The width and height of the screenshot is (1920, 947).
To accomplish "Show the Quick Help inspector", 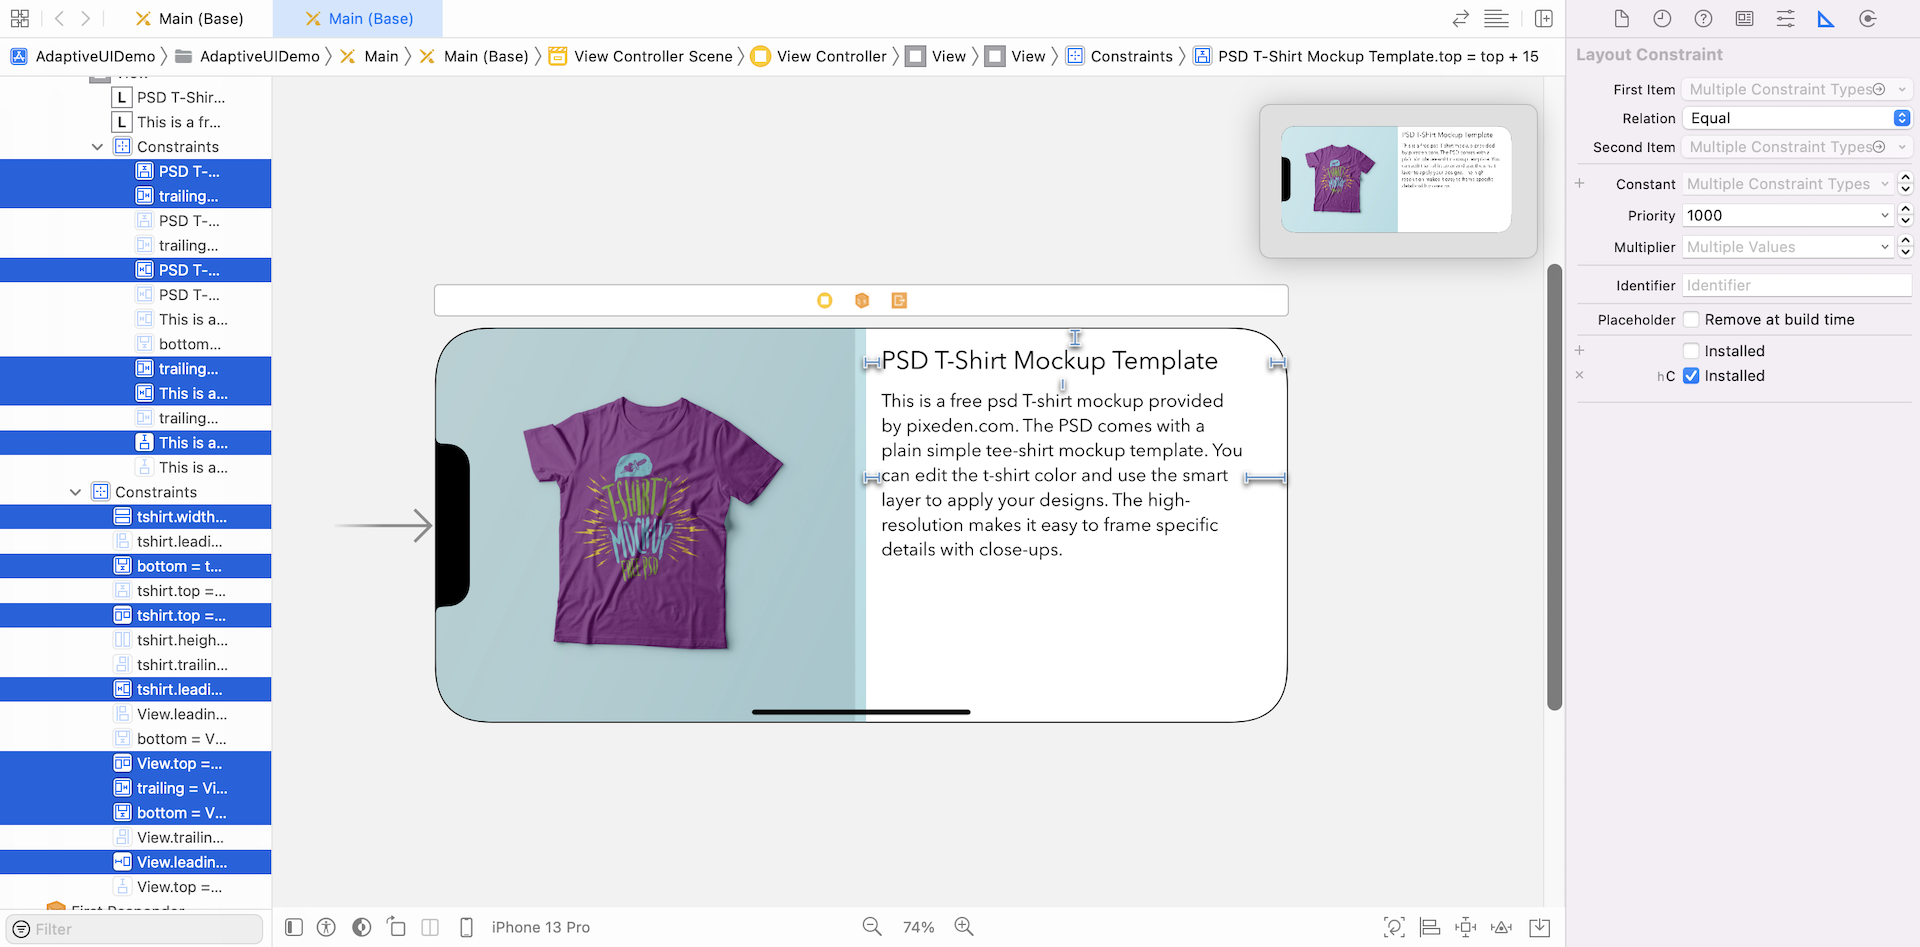I will pos(1703,19).
